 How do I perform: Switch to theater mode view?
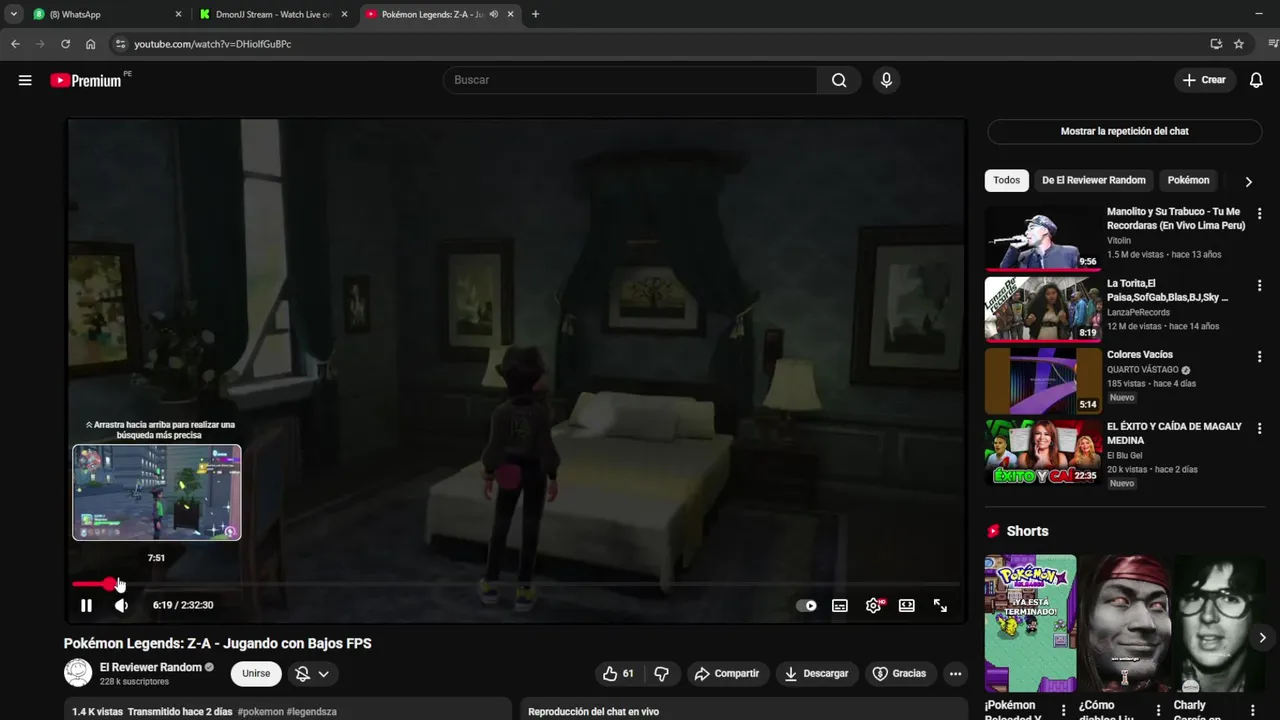907,605
